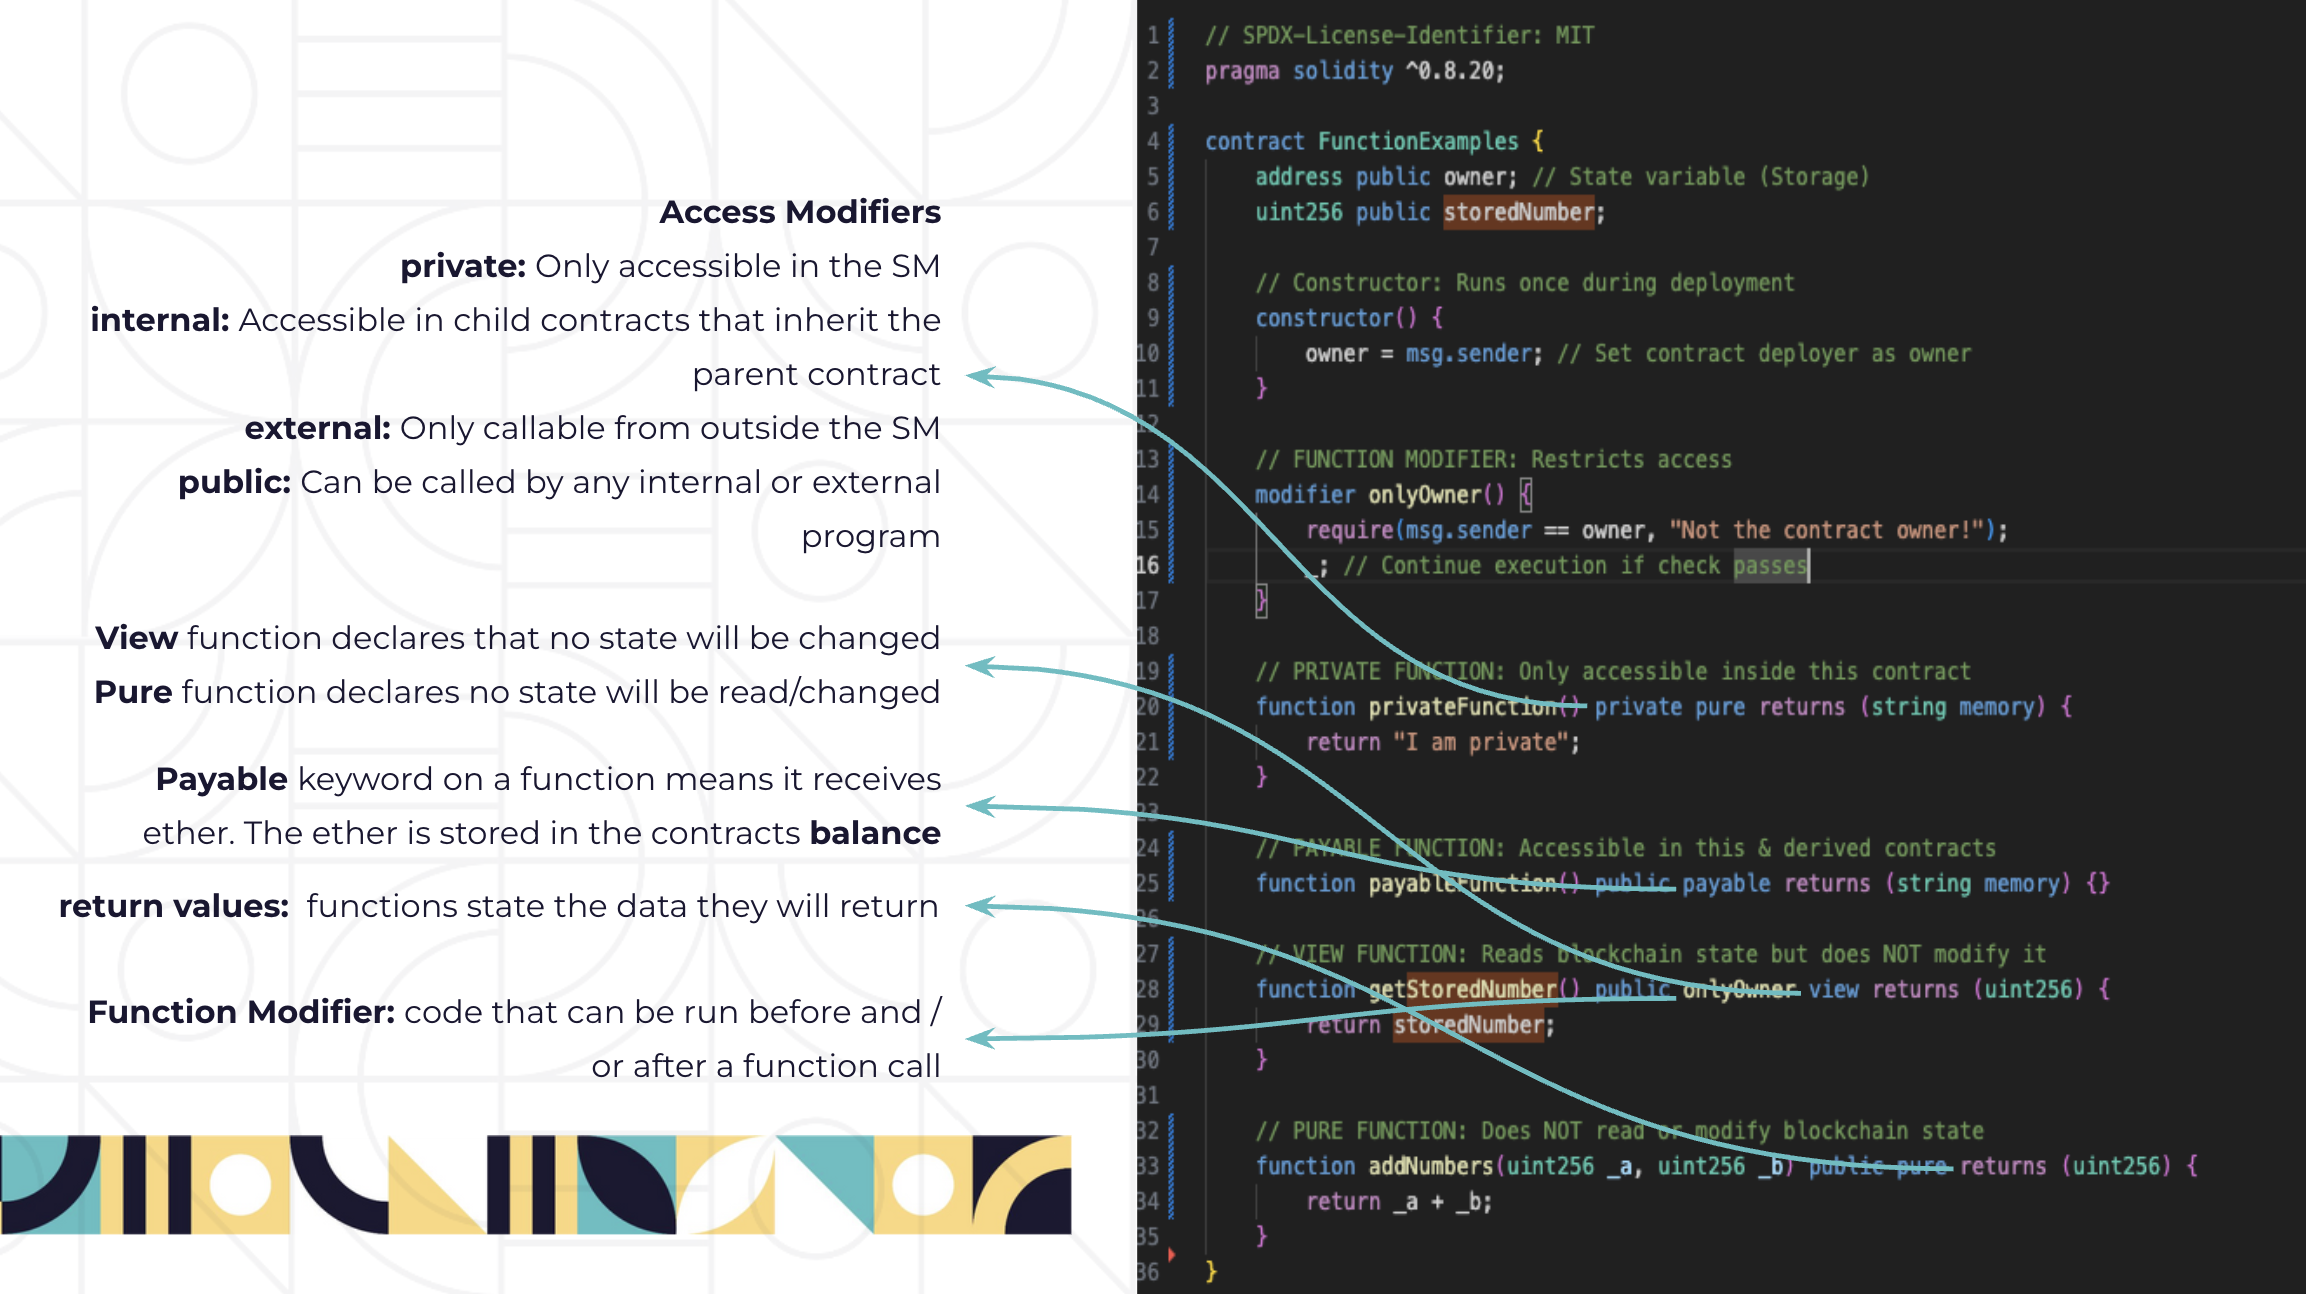2306x1294 pixels.
Task: Select the 'Function Modifier:' bold label
Action: tap(242, 1012)
